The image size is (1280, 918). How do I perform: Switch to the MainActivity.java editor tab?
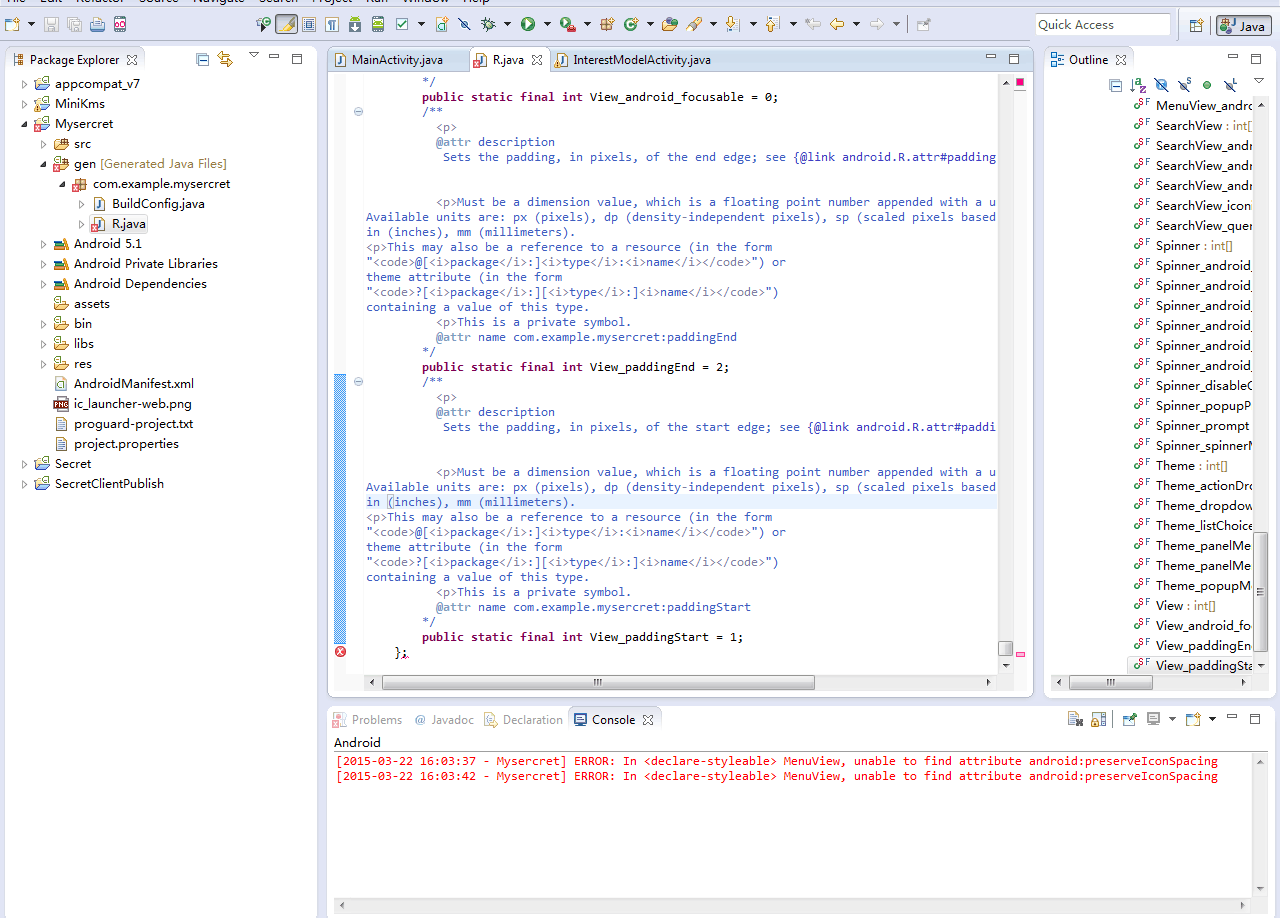click(x=397, y=60)
